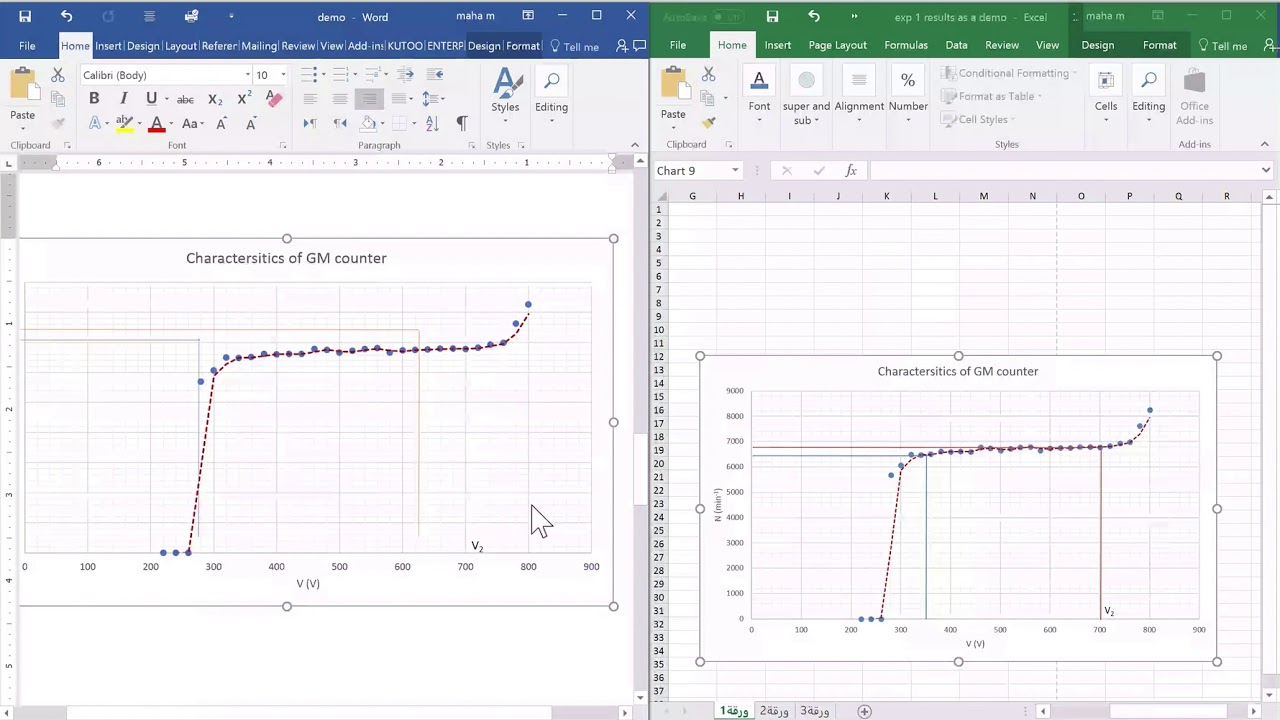Screen dimensions: 1280x720
Task: Click the Increase Indent icon in Word
Action: pyautogui.click(x=405, y=75)
